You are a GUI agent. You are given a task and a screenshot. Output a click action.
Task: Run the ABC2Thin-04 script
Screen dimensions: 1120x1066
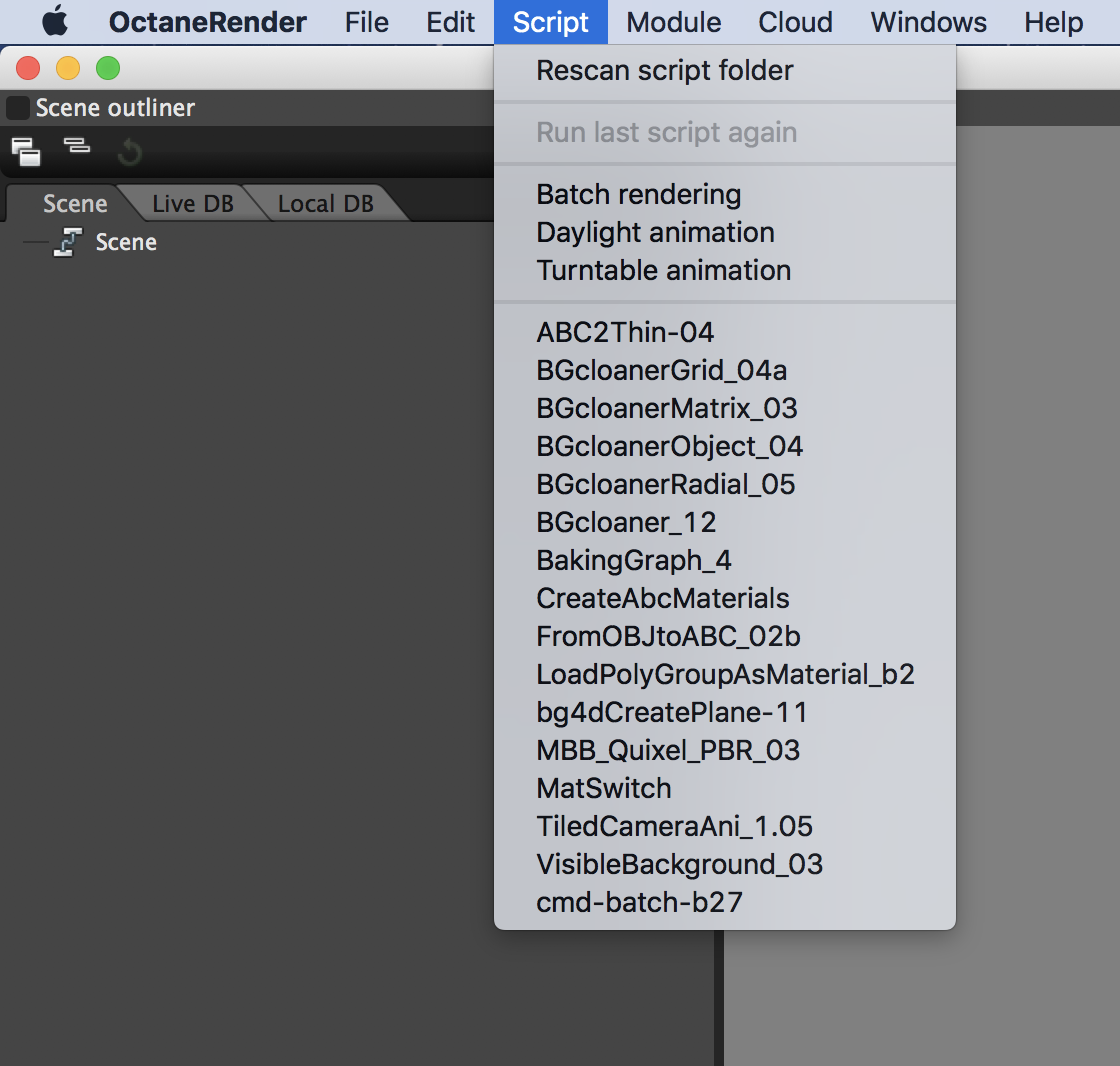pyautogui.click(x=724, y=332)
